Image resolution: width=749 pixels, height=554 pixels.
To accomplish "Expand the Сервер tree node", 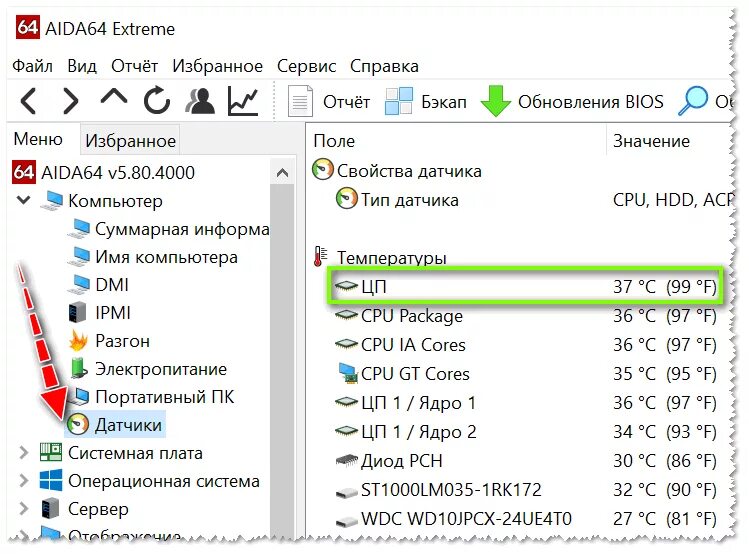I will click(23, 509).
